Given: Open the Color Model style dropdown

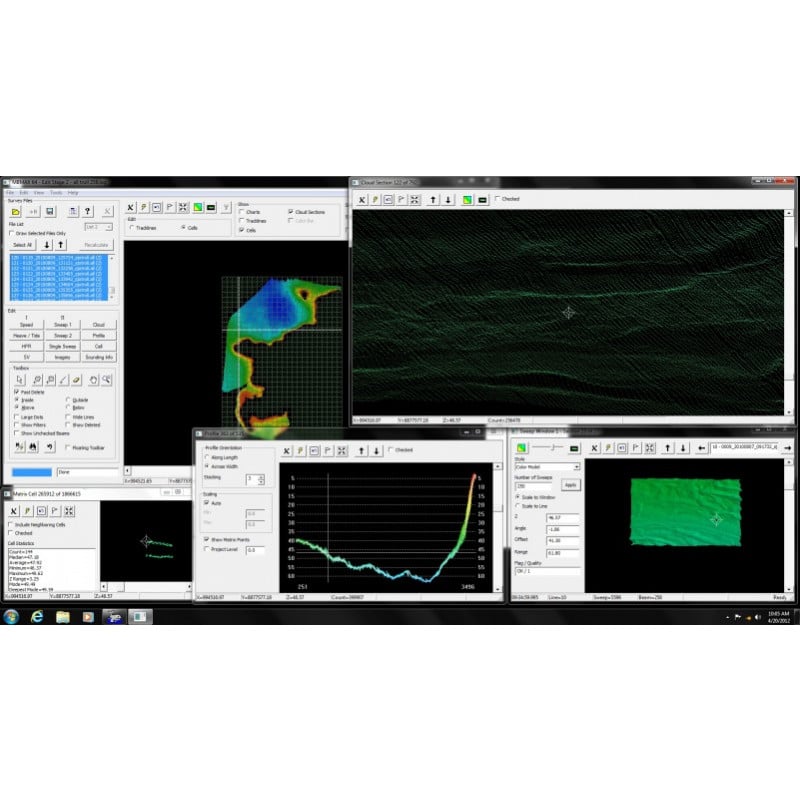Looking at the screenshot, I should 548,467.
